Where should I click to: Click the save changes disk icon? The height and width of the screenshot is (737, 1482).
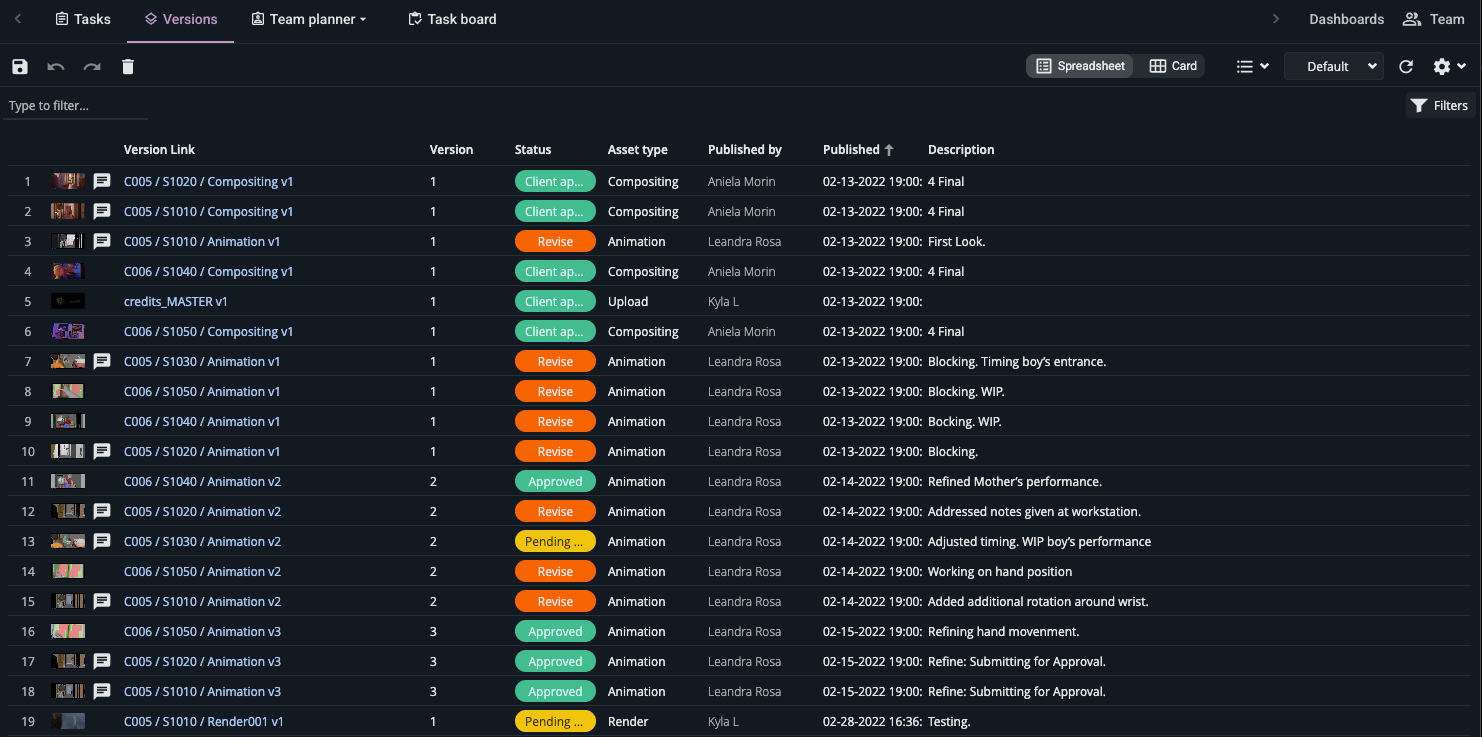20,67
